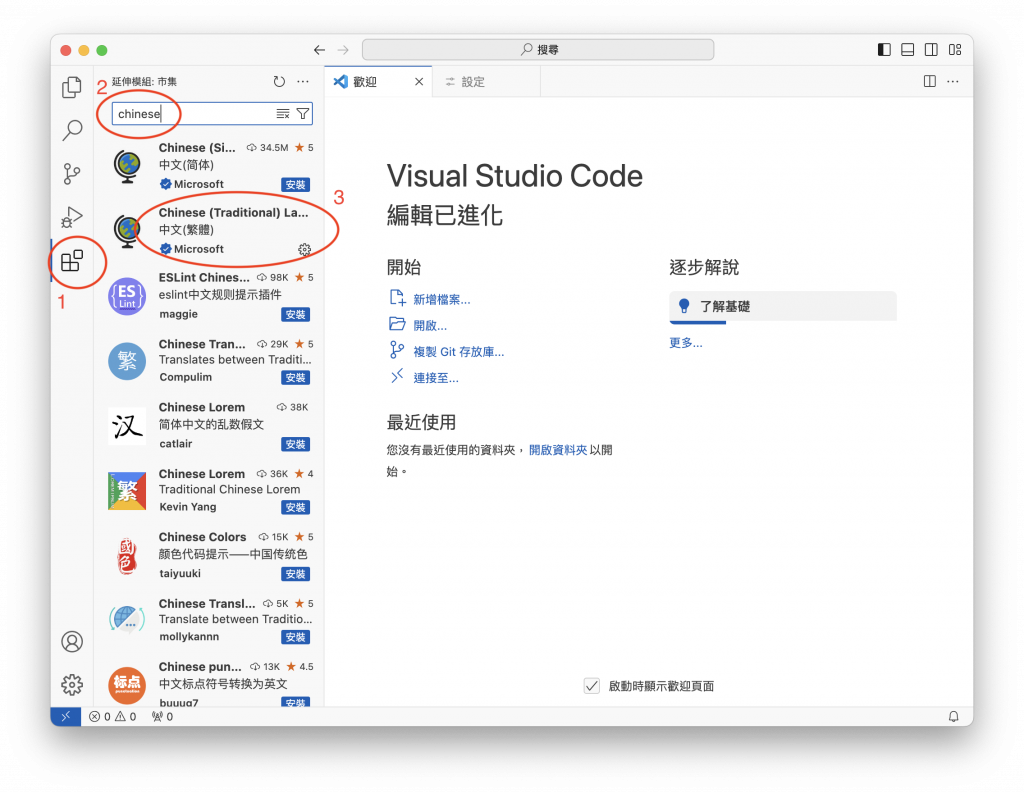Install Chinese Lorem by catlair
Image resolution: width=1024 pixels, height=793 pixels.
click(x=296, y=444)
